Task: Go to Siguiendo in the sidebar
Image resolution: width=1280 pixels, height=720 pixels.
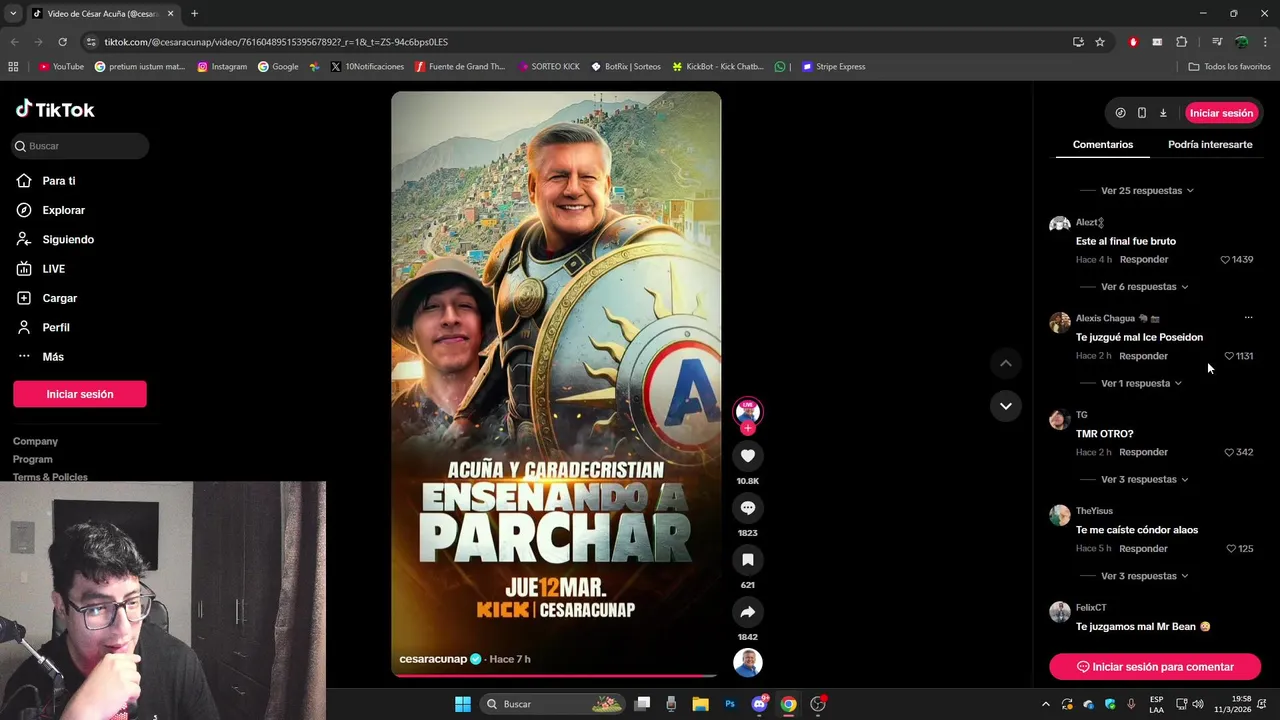Action: pyautogui.click(x=55, y=239)
